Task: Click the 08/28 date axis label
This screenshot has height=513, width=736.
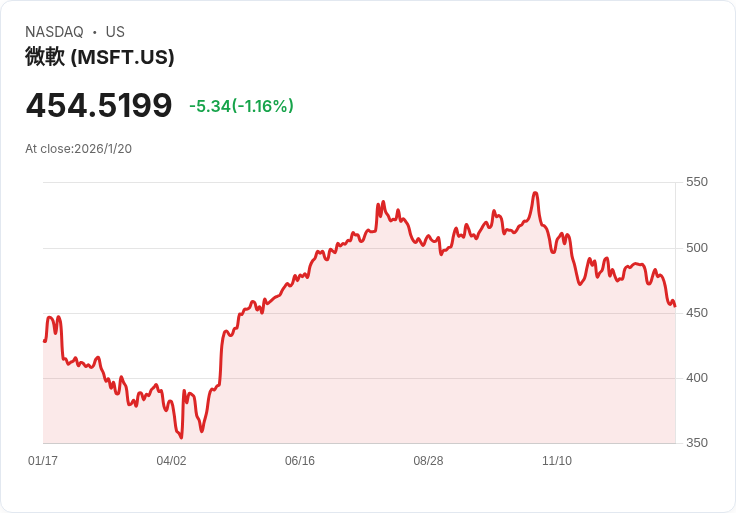Action: (x=428, y=460)
